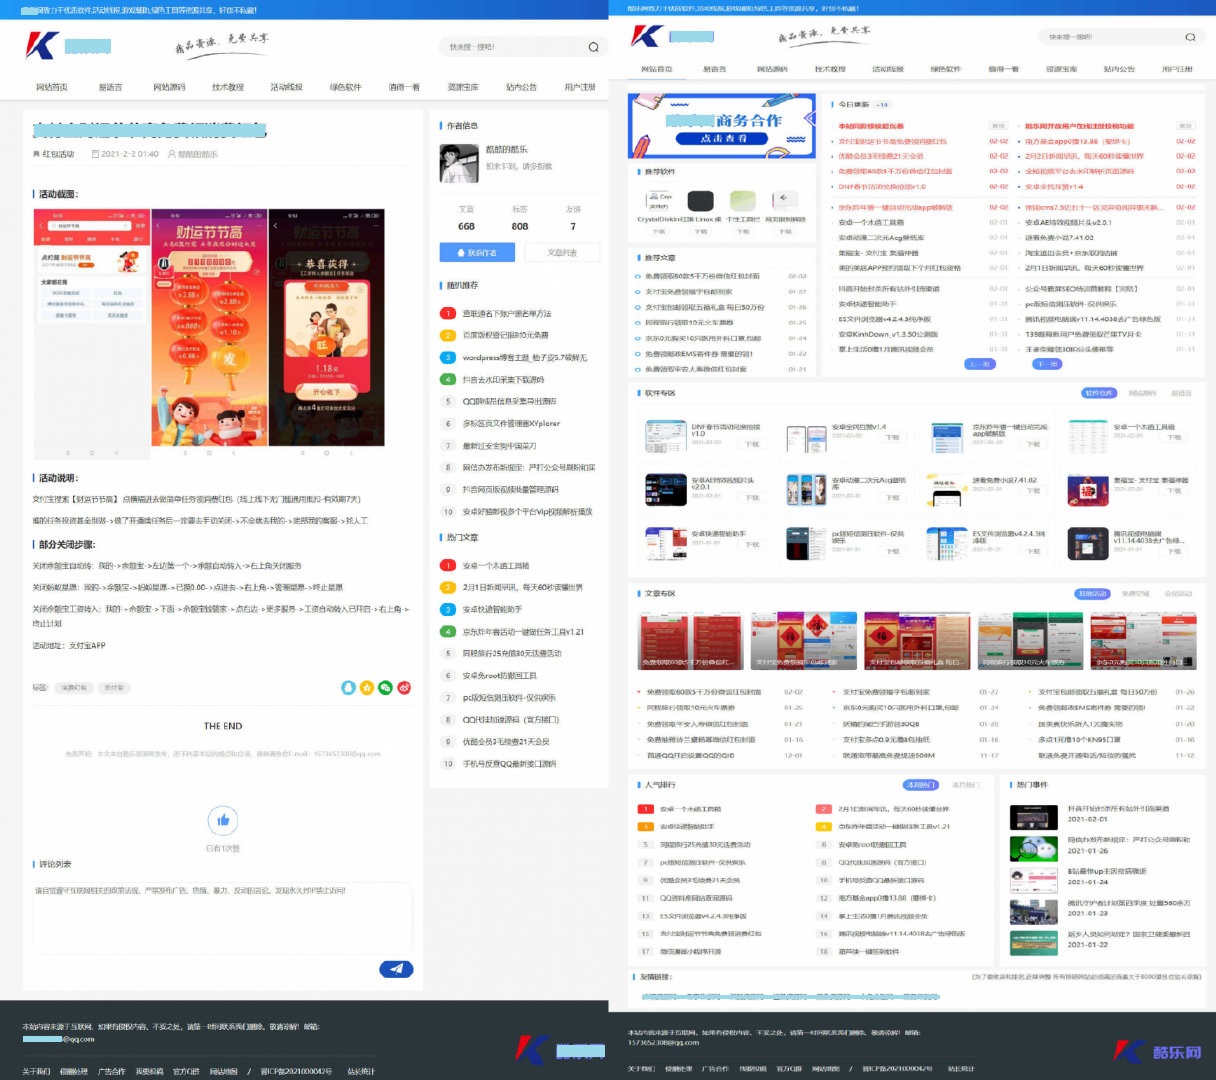Click the thumbs-up like icon
The image size is (1216, 1080).
tap(222, 821)
